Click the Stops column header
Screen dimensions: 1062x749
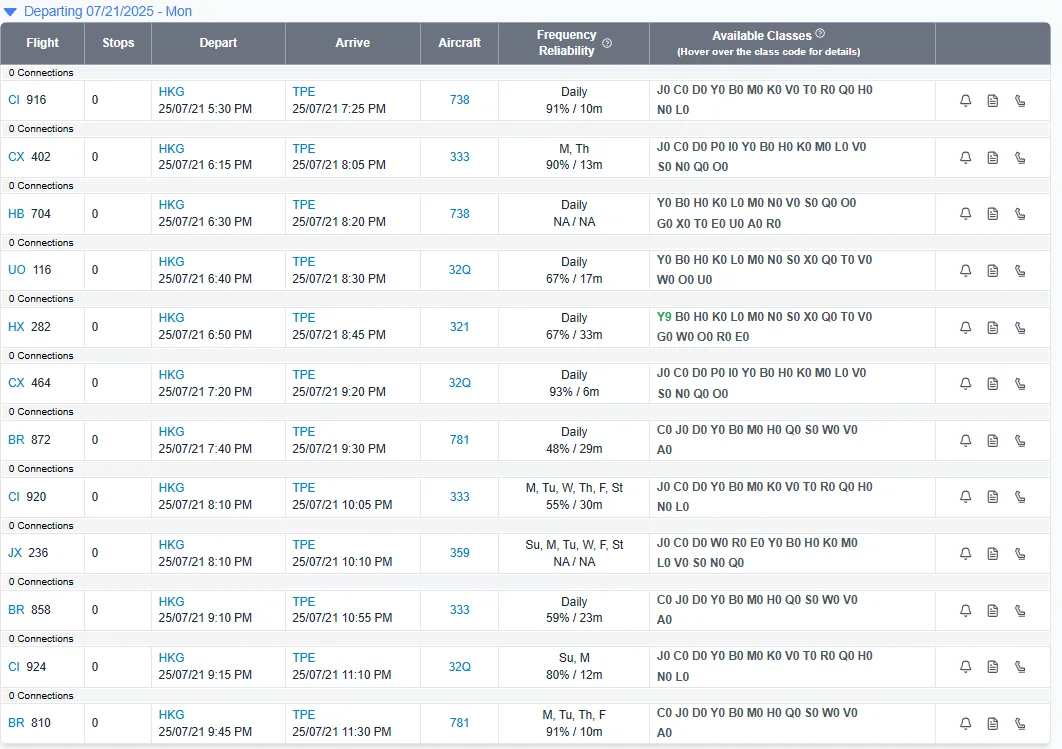[x=119, y=43]
